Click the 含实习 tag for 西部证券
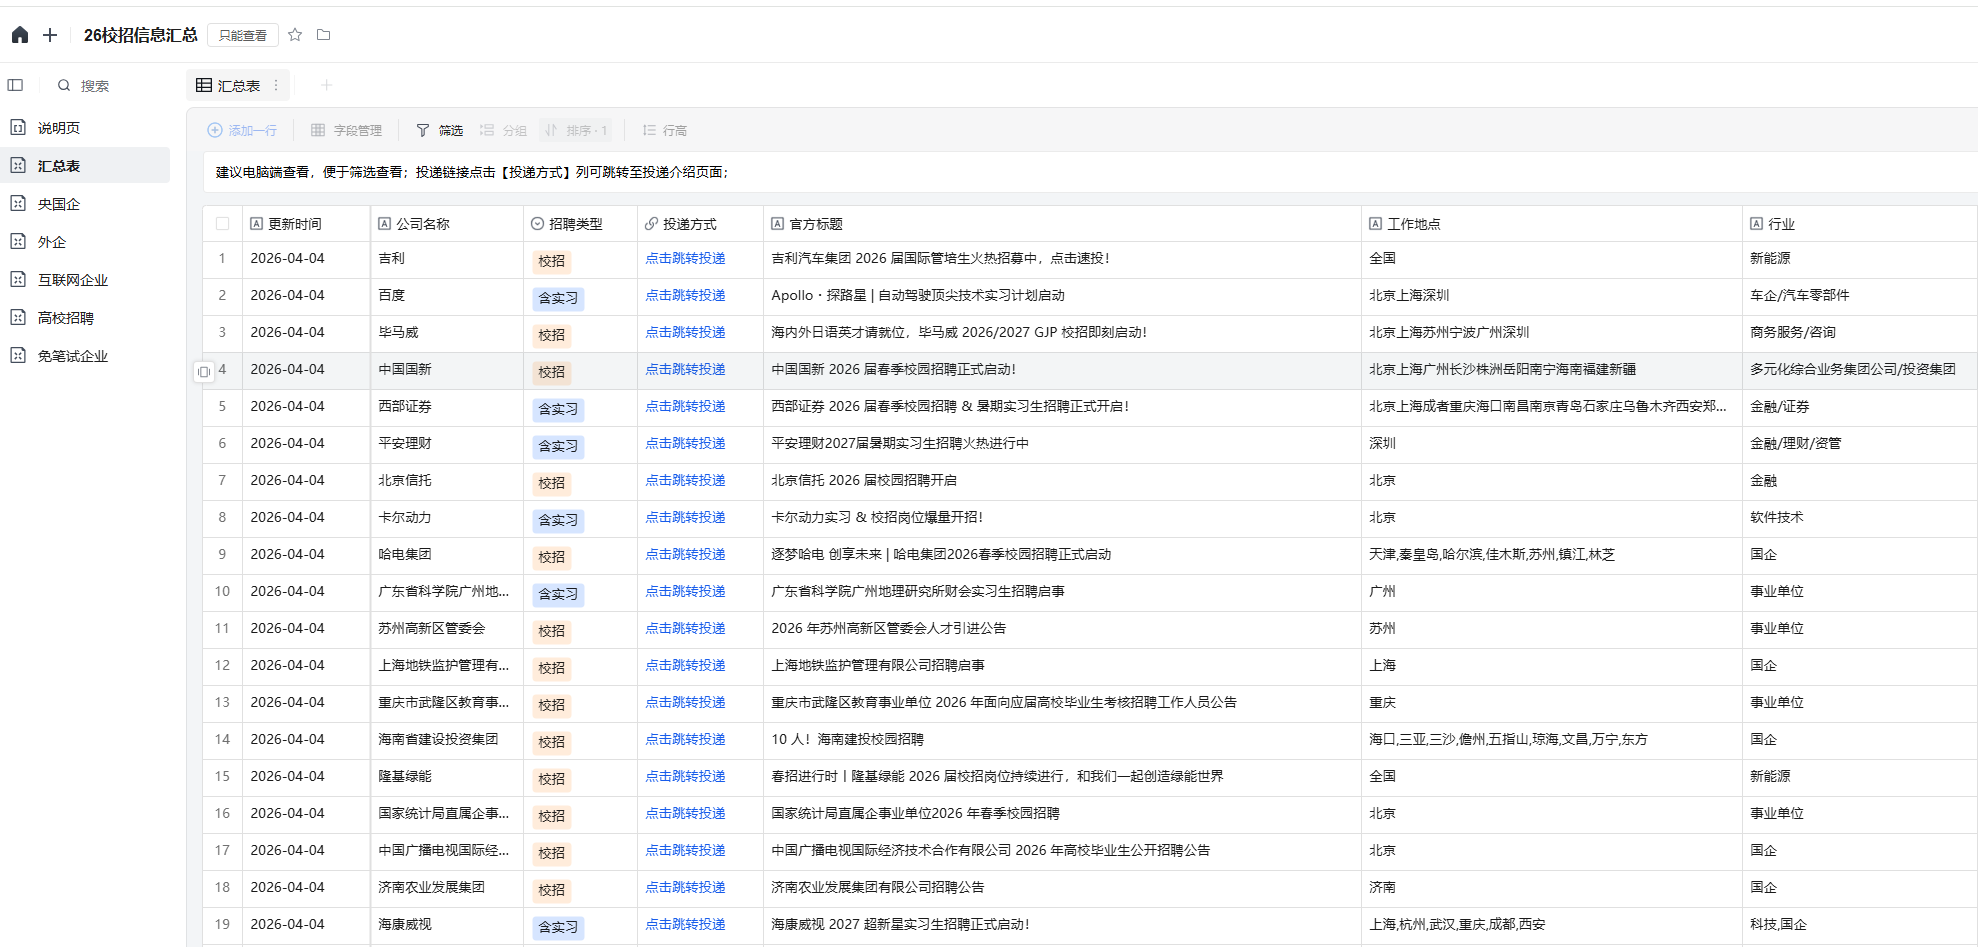Screen dimensions: 1978x947 (558, 408)
